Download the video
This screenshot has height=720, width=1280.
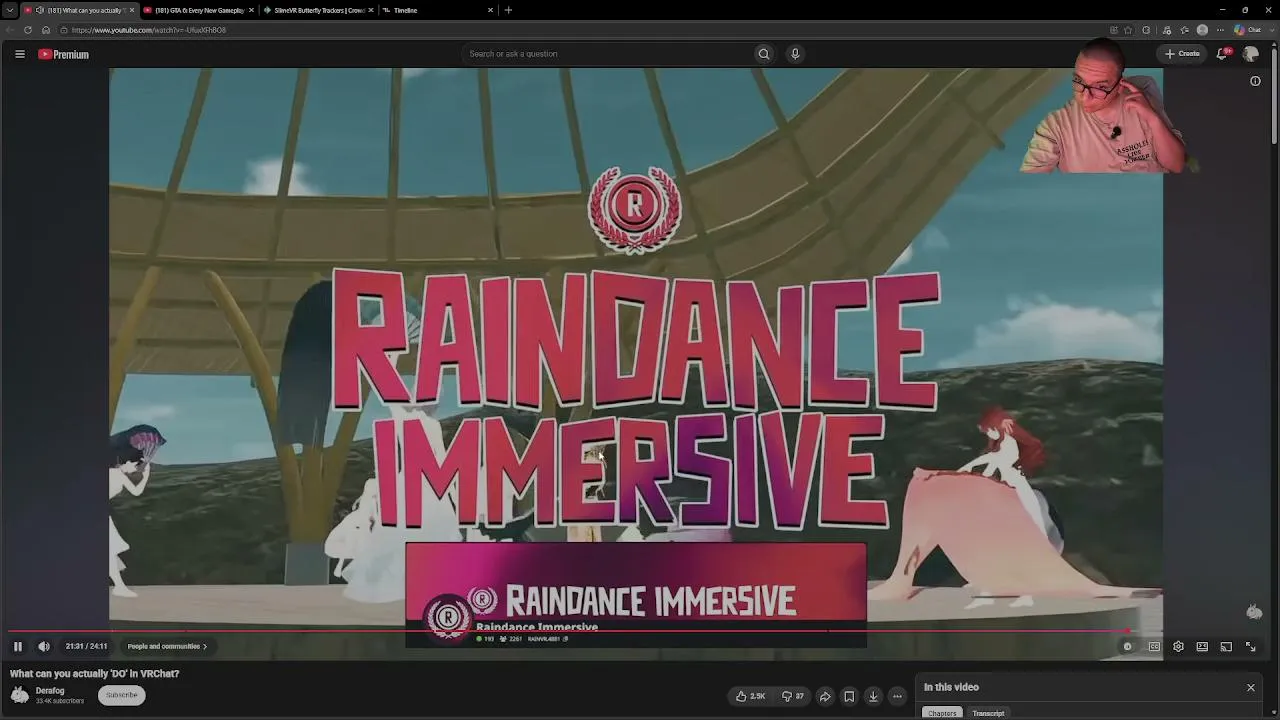tap(873, 696)
